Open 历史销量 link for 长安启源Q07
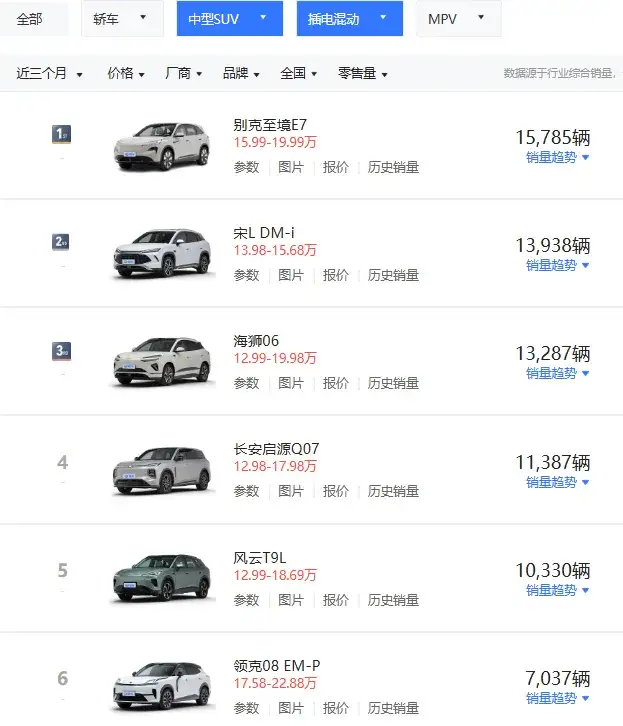 pos(393,491)
